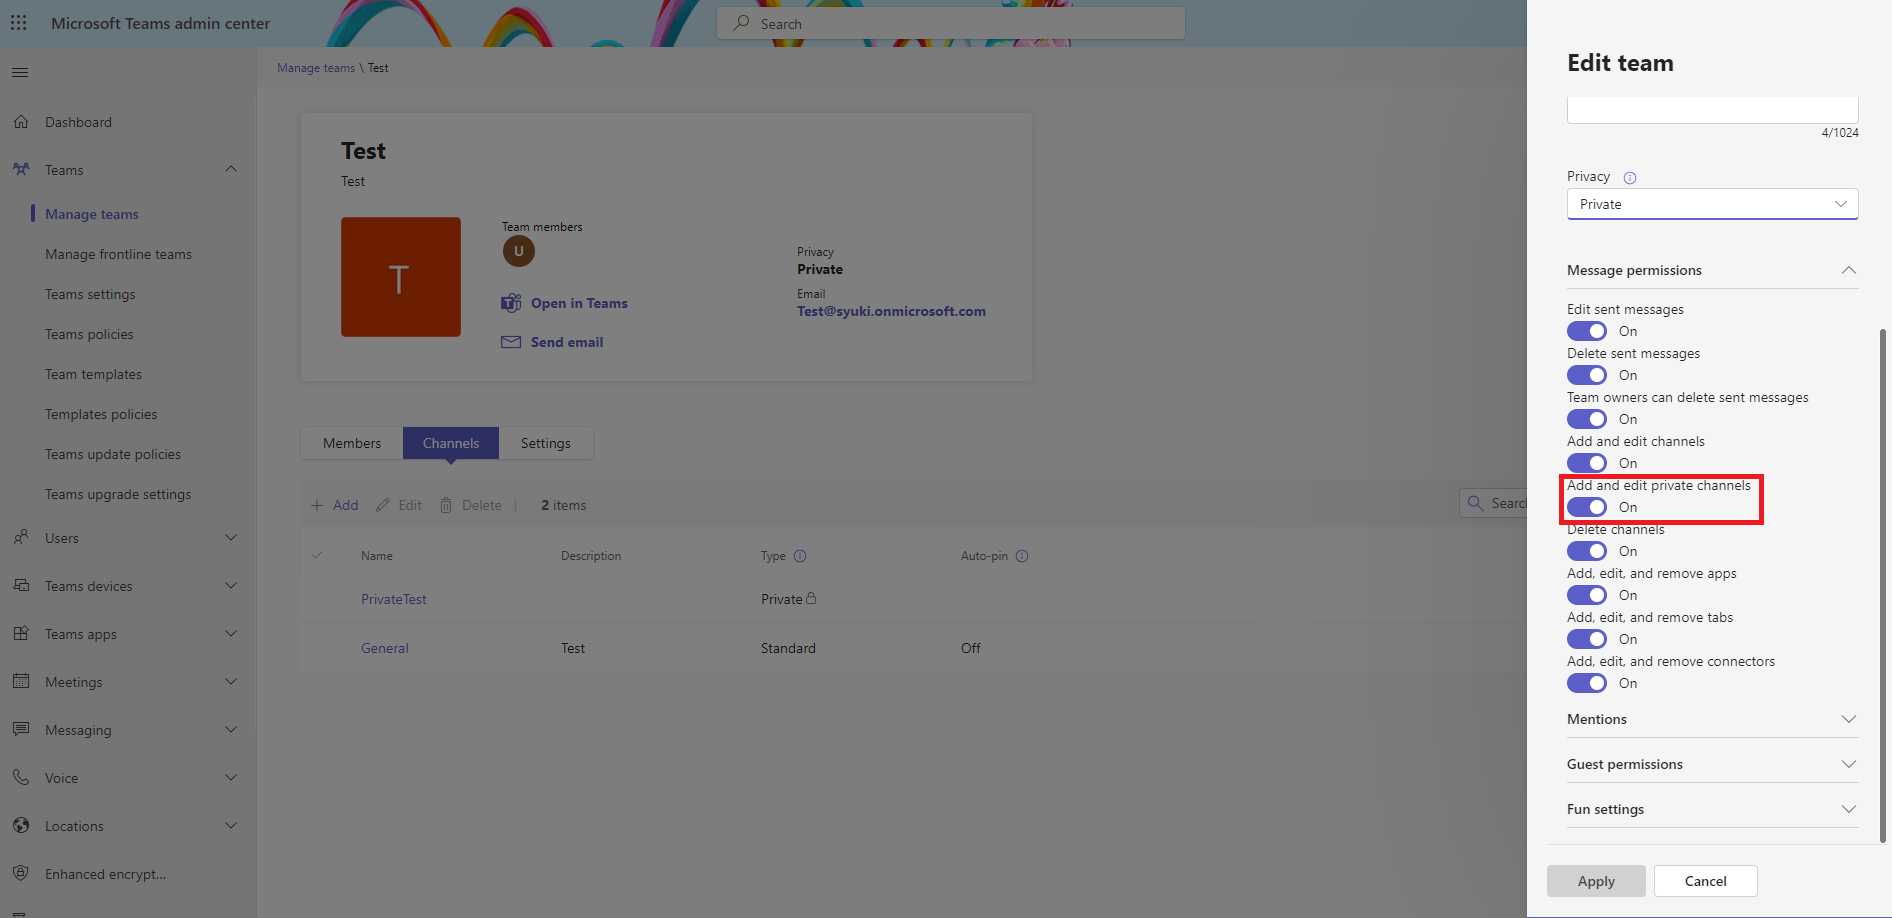1892x918 pixels.
Task: Click the plus icon for Add channel
Action: [317, 505]
